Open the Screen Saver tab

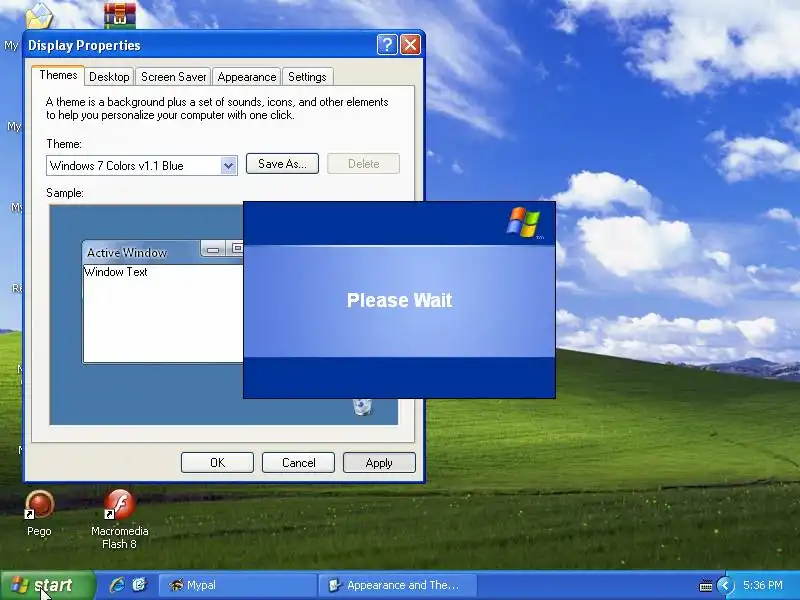(173, 77)
